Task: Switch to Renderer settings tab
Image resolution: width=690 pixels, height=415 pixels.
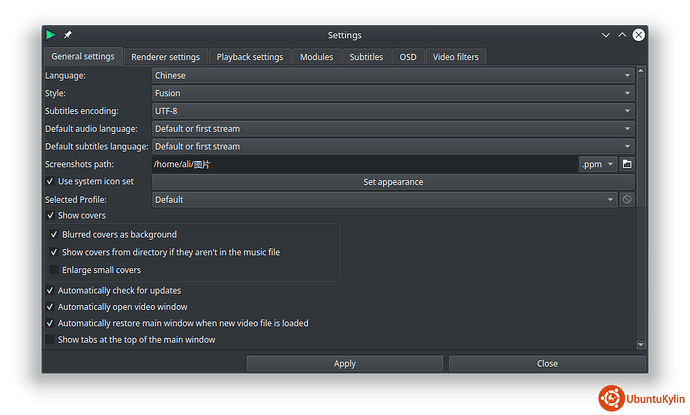Action: (165, 57)
